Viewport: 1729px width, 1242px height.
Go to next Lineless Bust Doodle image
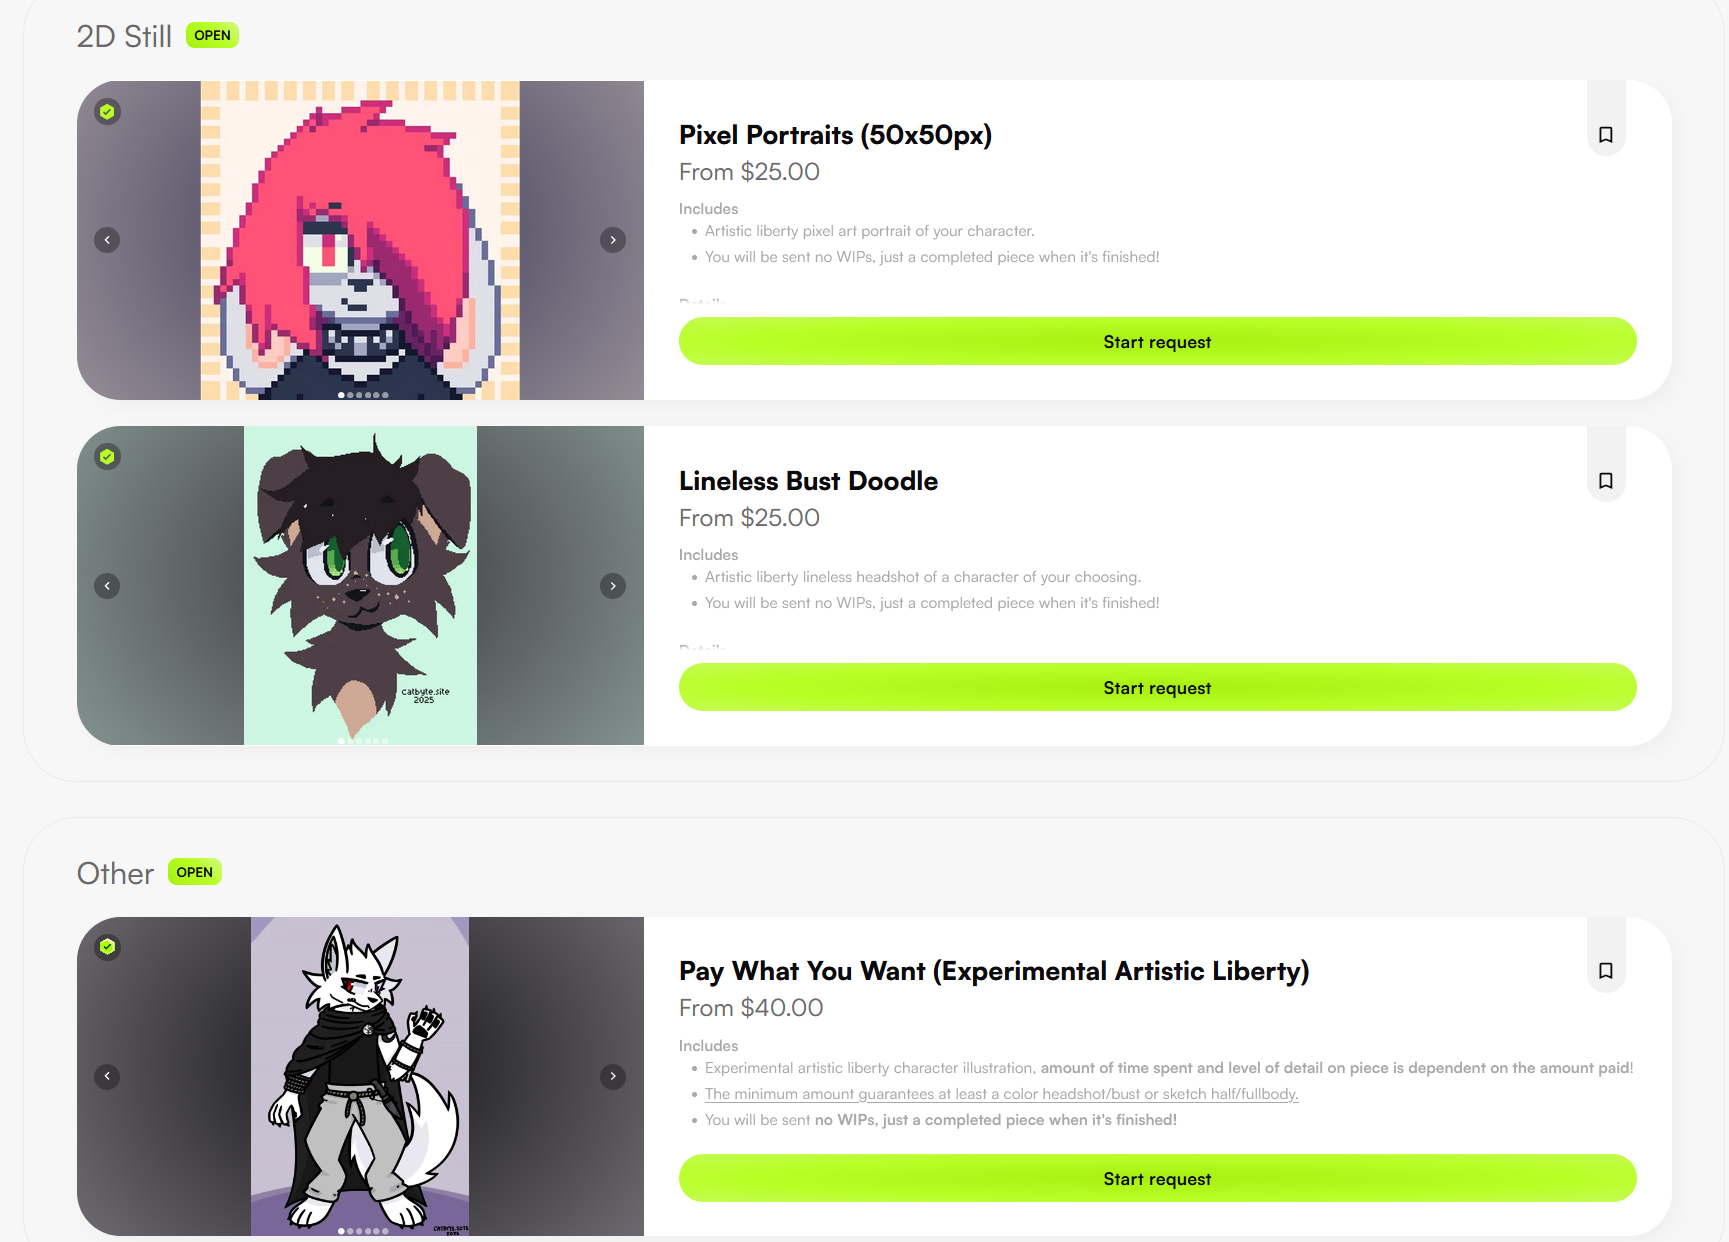coord(613,586)
